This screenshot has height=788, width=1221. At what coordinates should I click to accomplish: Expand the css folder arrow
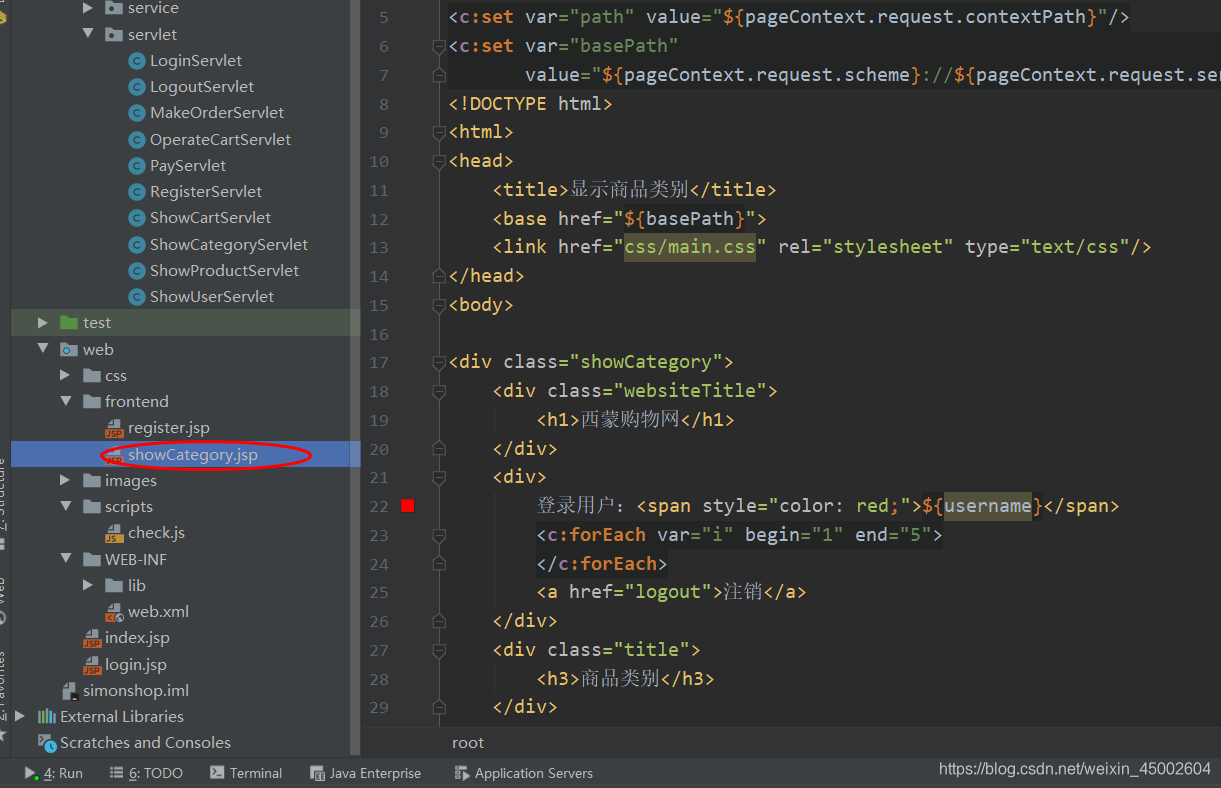66,376
